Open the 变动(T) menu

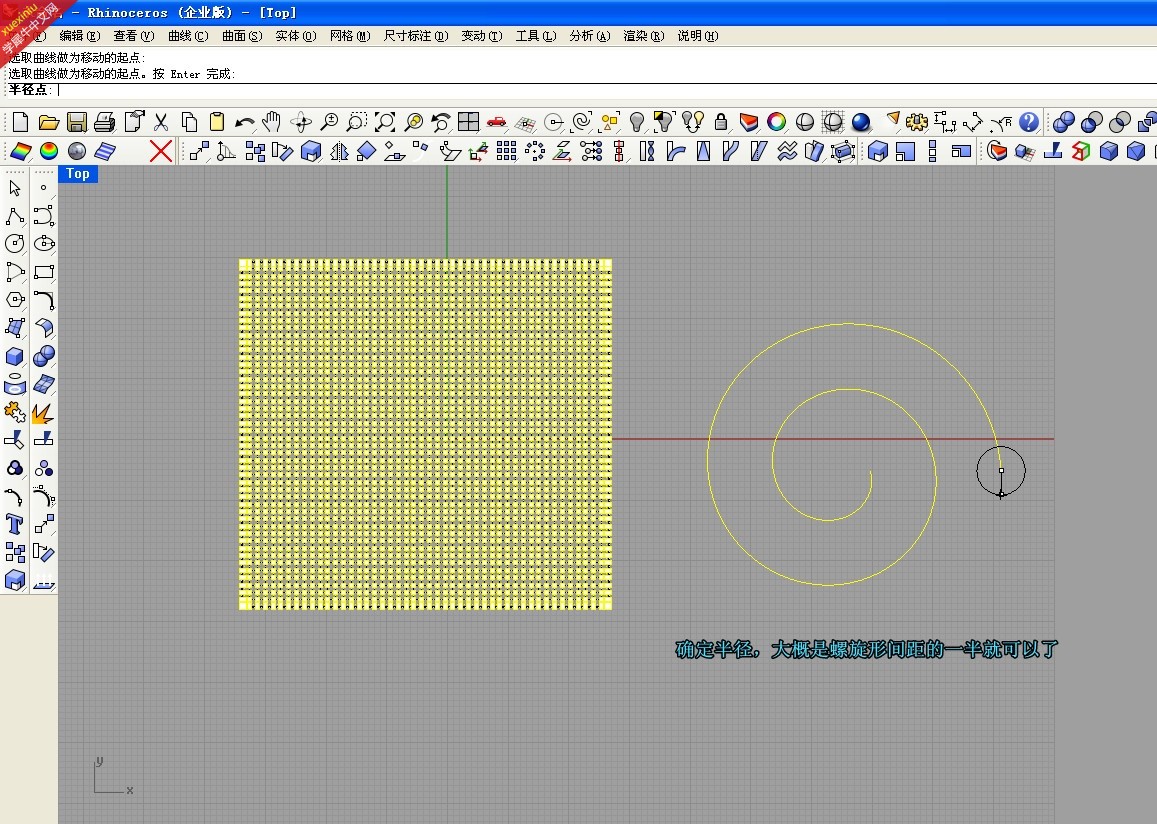coord(482,35)
